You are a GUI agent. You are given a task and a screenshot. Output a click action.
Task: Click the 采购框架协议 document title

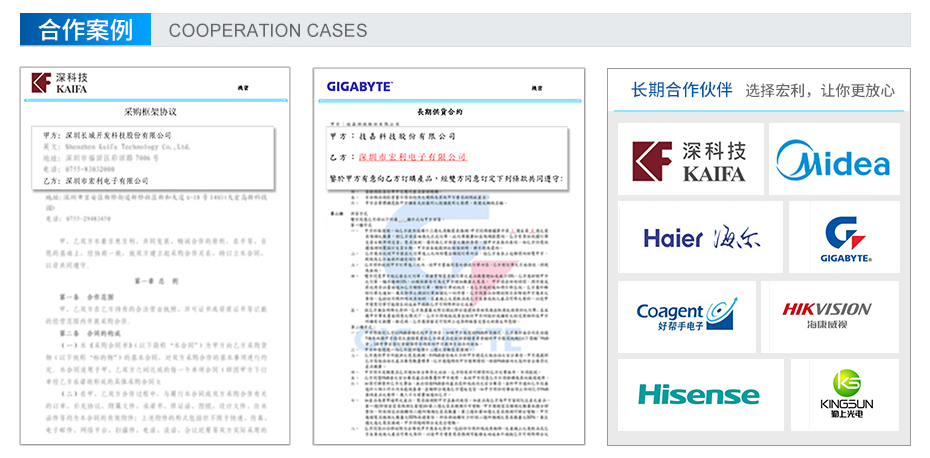(150, 112)
